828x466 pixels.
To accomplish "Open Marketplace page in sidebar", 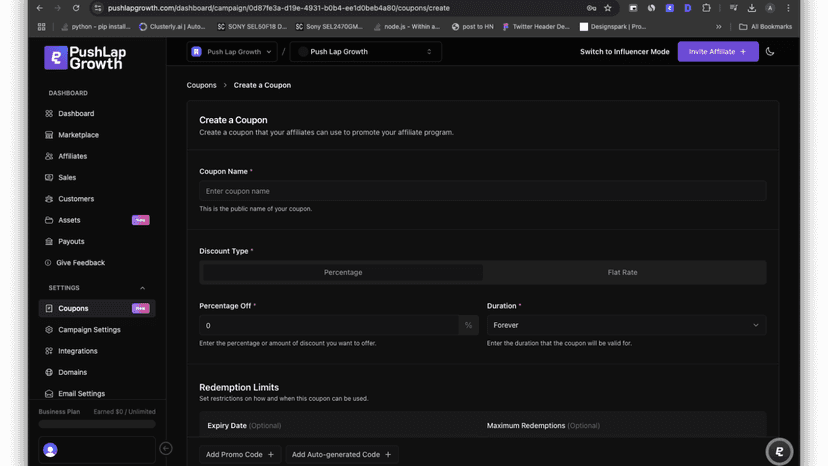I will pos(78,135).
